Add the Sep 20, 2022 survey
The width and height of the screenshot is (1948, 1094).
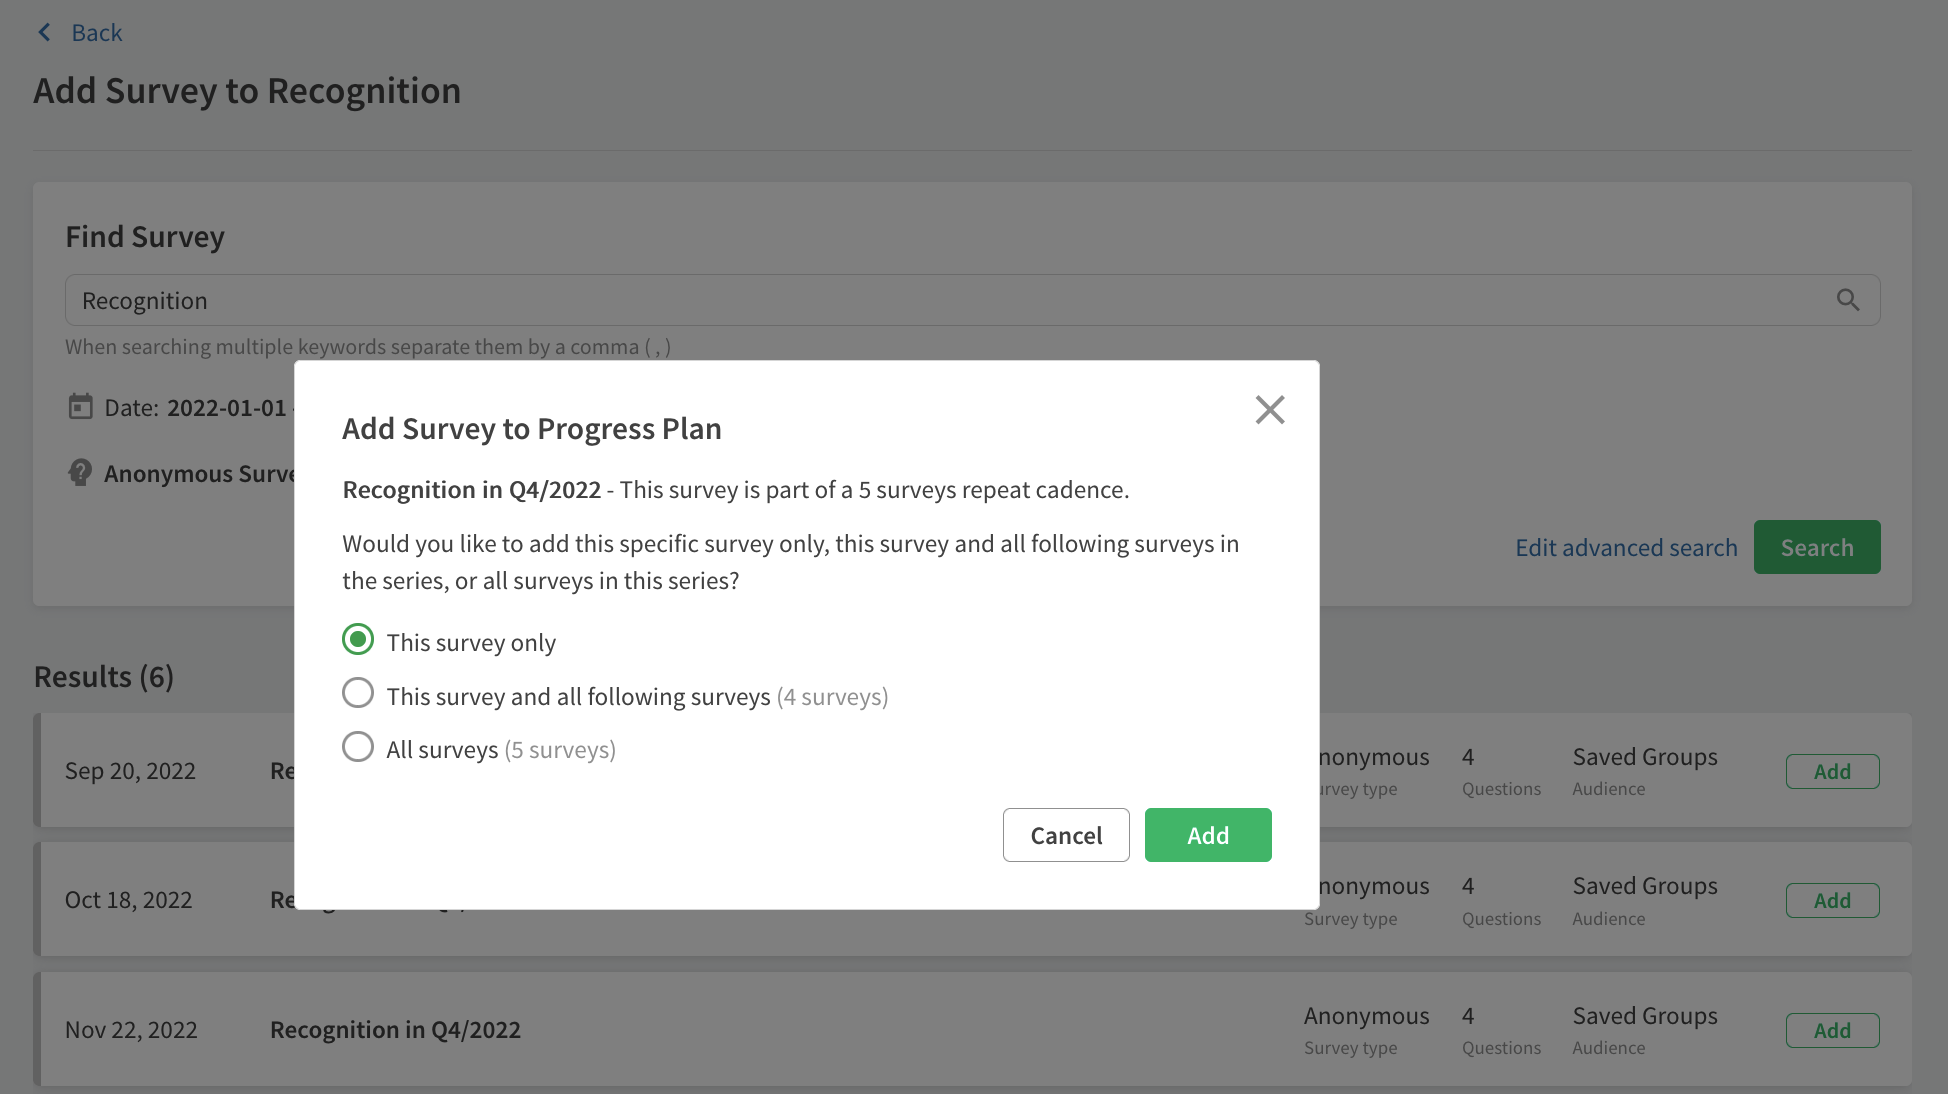tap(1832, 771)
